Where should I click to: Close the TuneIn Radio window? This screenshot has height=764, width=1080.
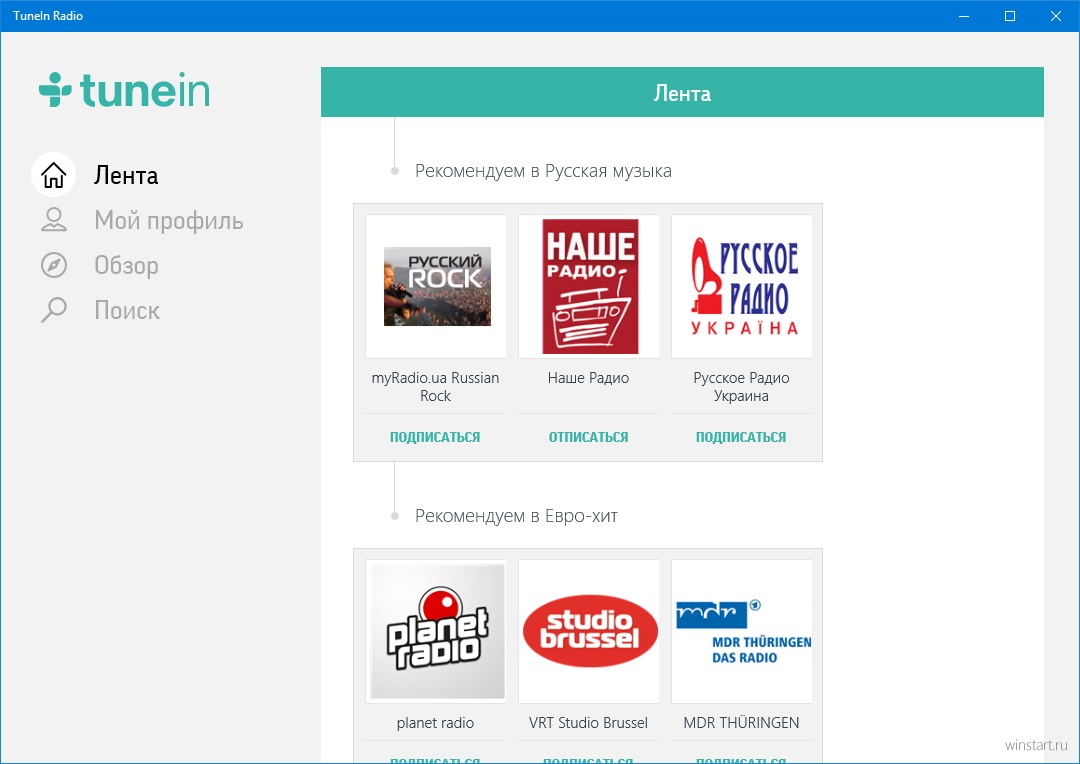click(1056, 16)
